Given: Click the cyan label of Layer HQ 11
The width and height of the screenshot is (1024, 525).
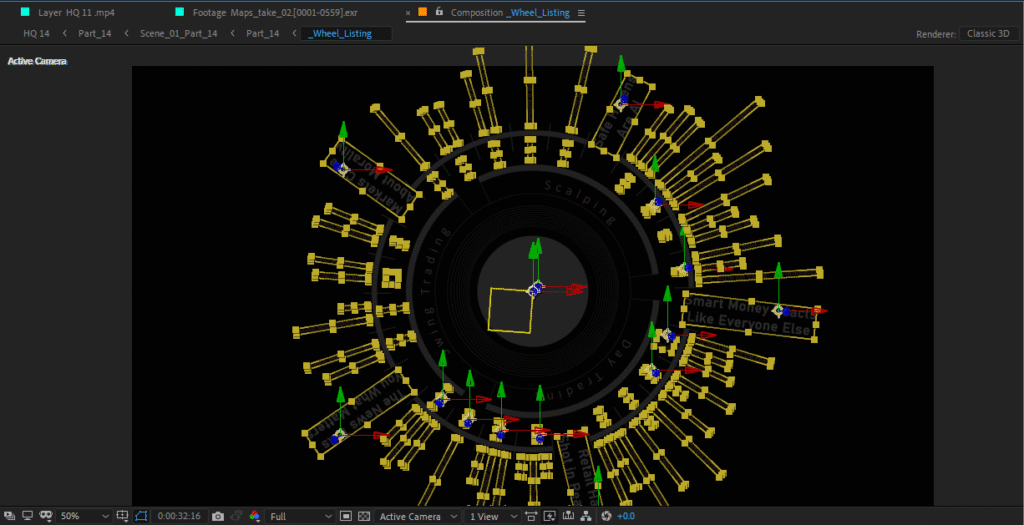Looking at the screenshot, I should tap(25, 12).
